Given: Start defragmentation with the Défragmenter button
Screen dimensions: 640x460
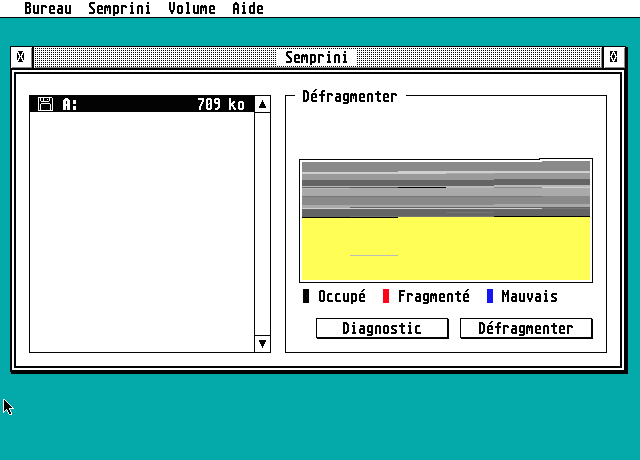Looking at the screenshot, I should (526, 329).
